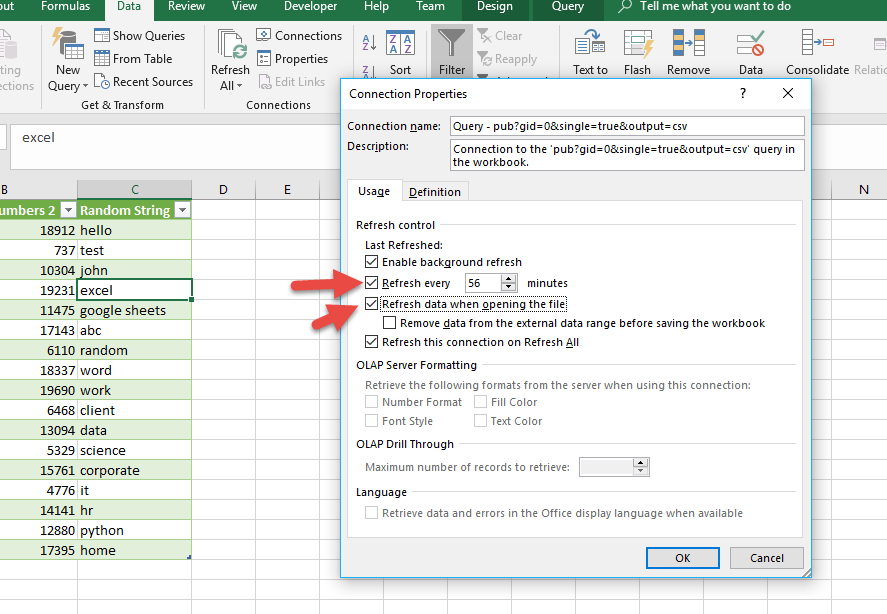Check Remove data before saving workbook
Screen dimensions: 887x614
[389, 323]
